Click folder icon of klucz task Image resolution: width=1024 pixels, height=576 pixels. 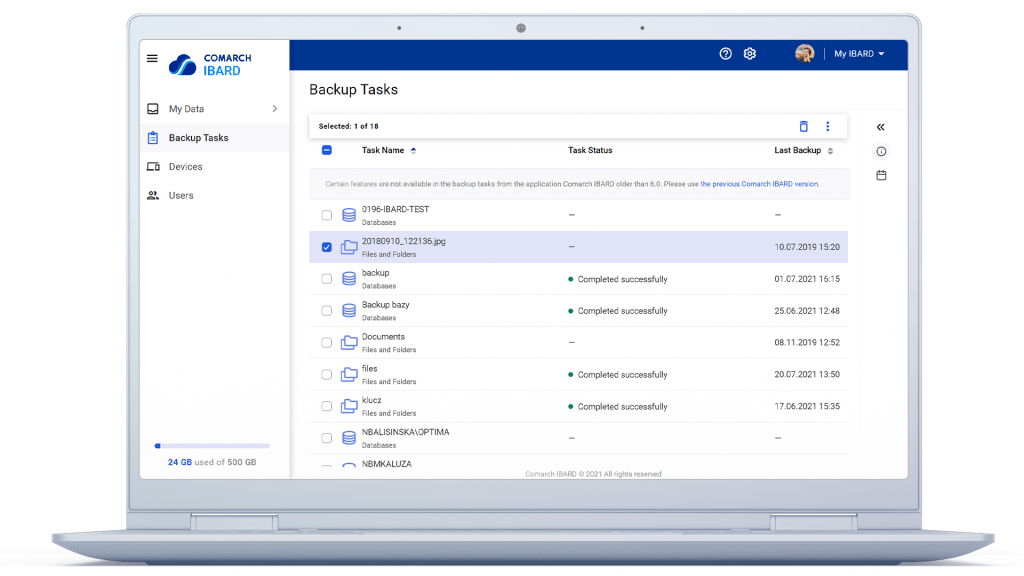[x=349, y=406]
